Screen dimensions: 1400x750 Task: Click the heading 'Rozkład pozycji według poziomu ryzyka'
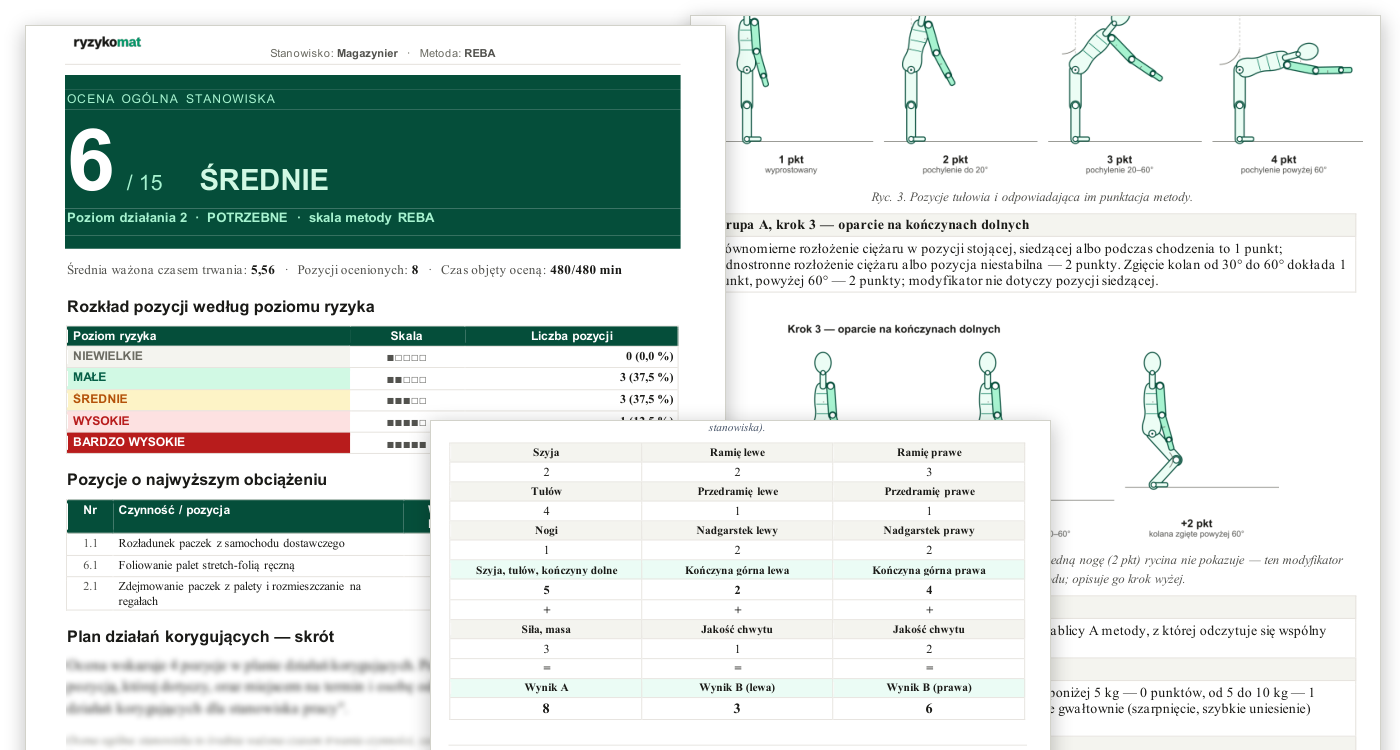coord(221,307)
